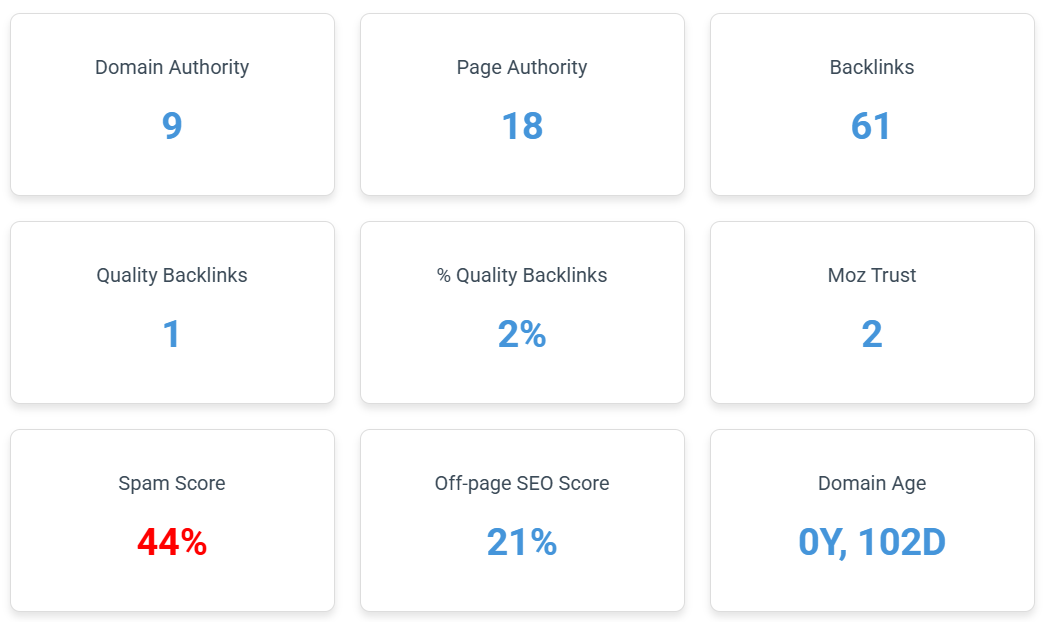The width and height of the screenshot is (1044, 622).
Task: Click the Off-page SEO Score label
Action: coord(522,483)
